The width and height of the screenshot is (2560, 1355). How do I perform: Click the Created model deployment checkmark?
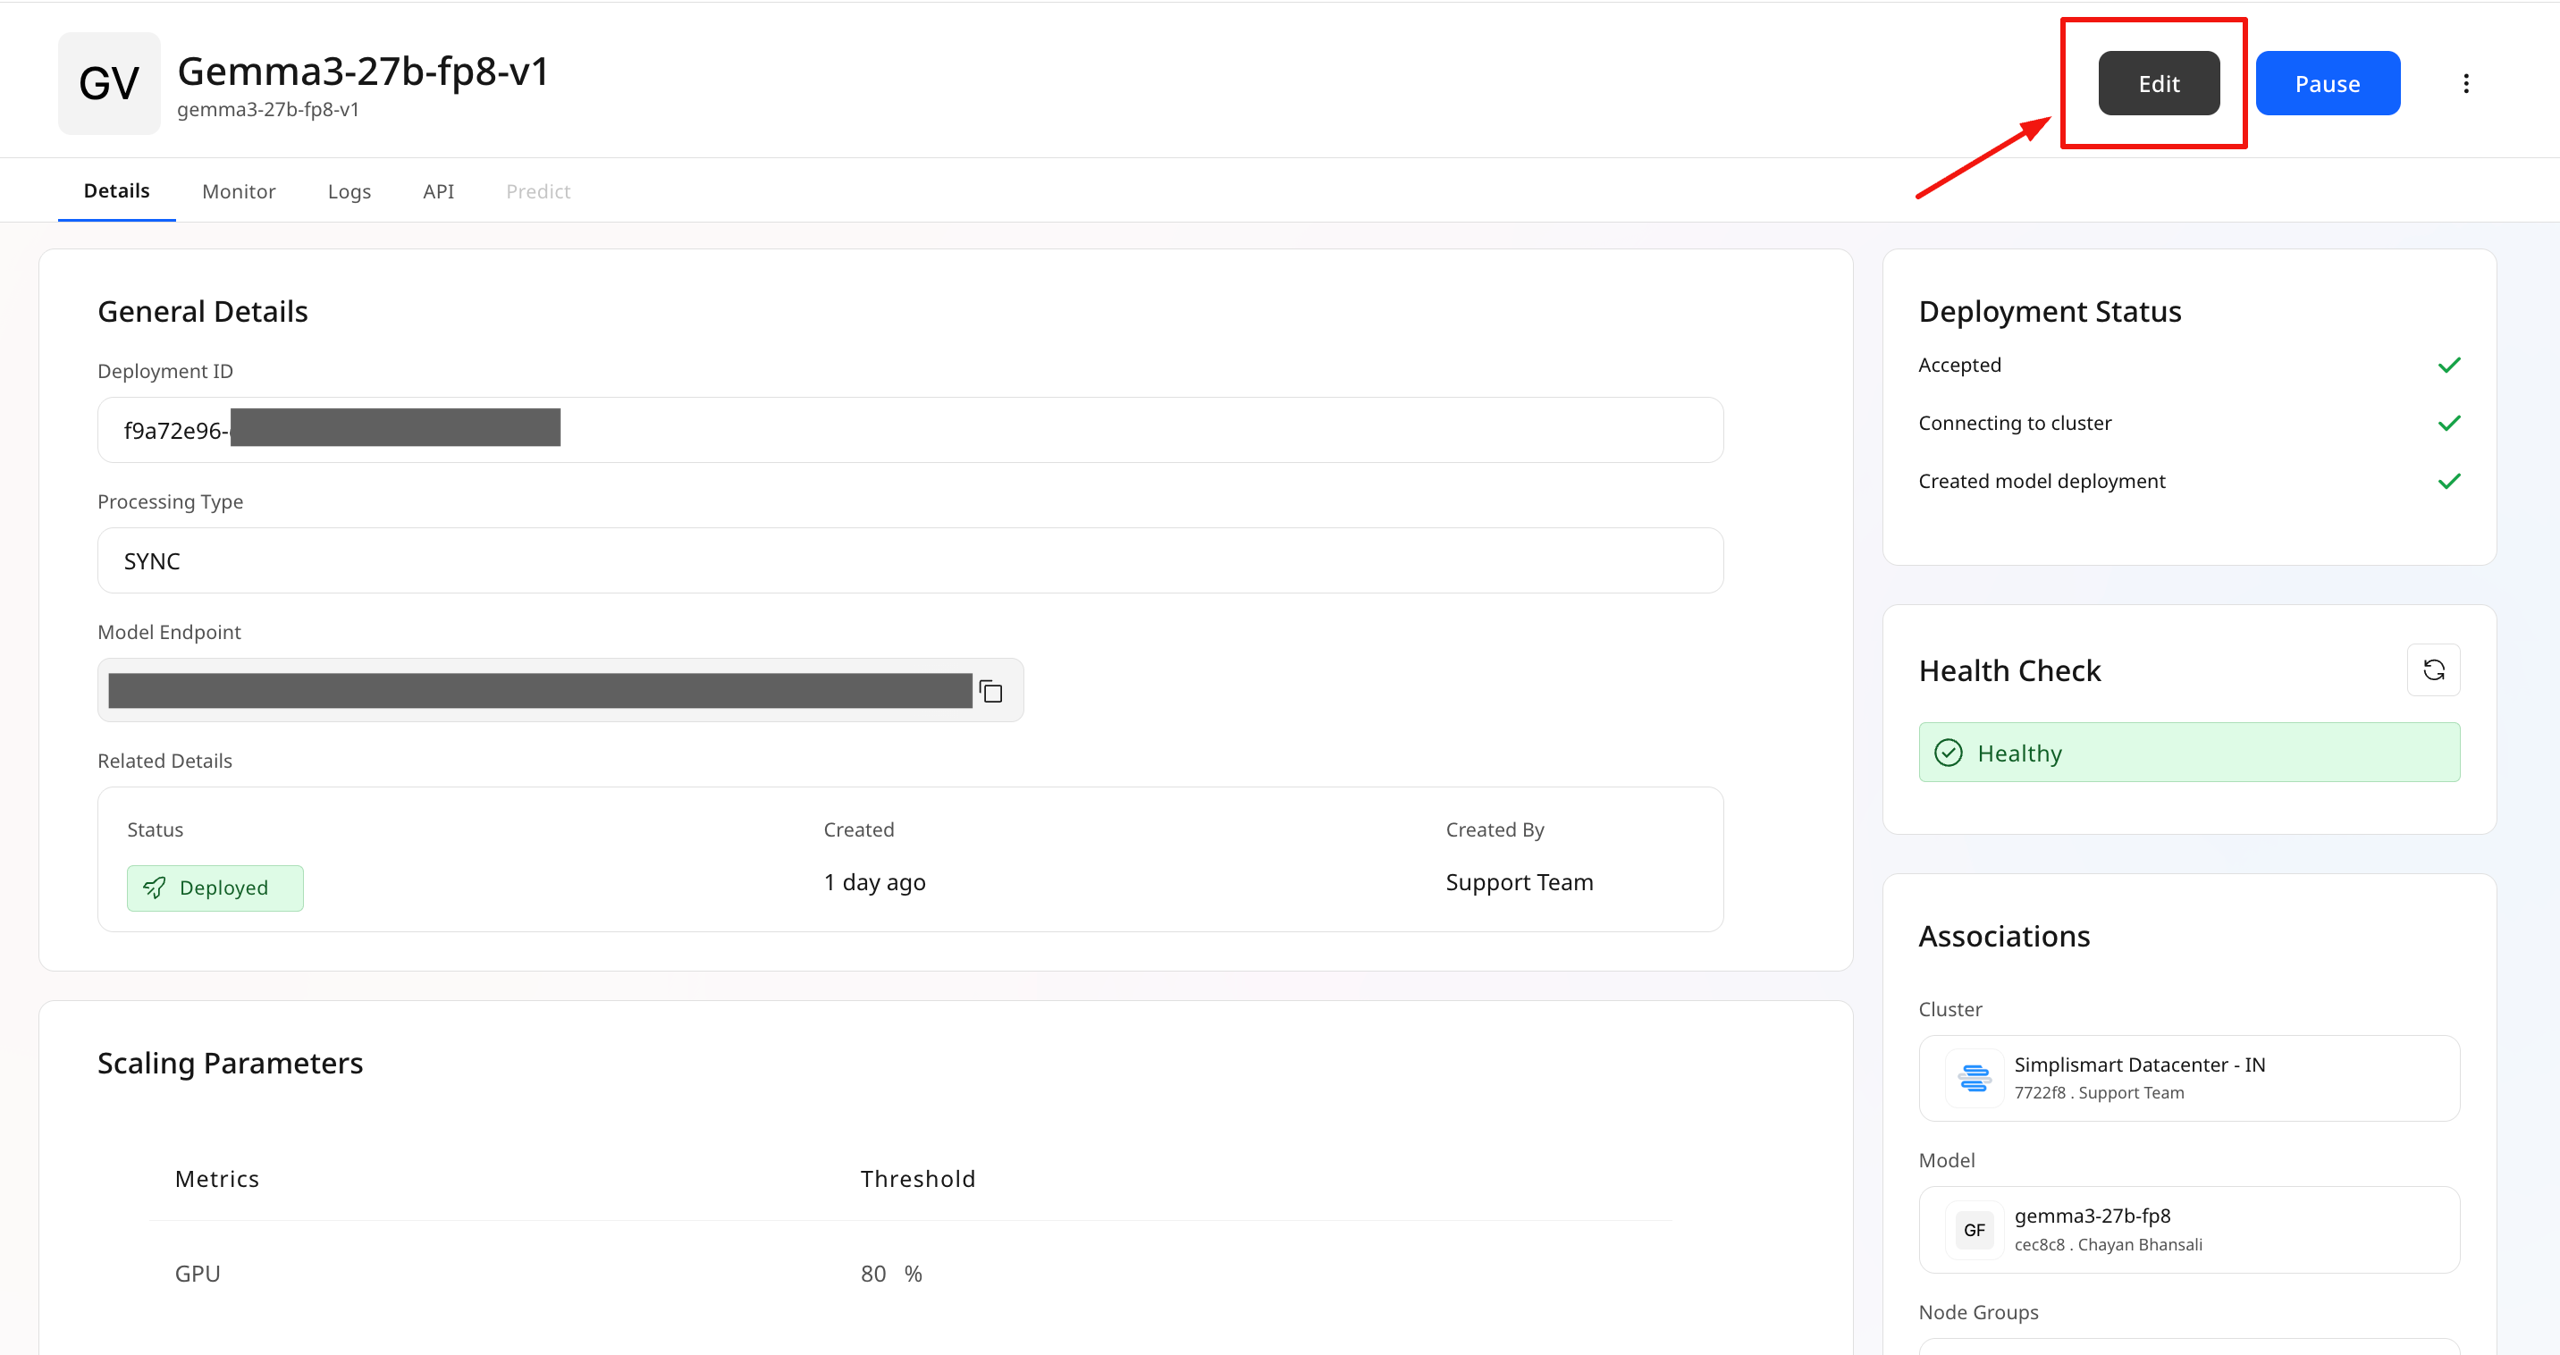pos(2450,481)
